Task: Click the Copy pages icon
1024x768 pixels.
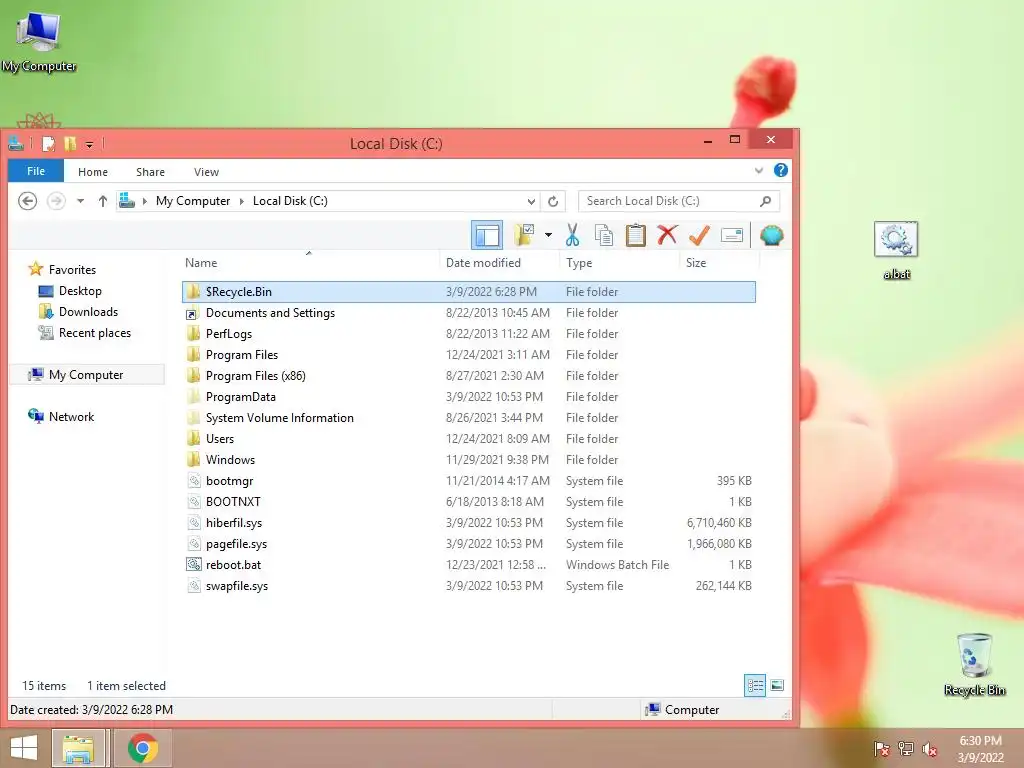Action: pyautogui.click(x=603, y=235)
